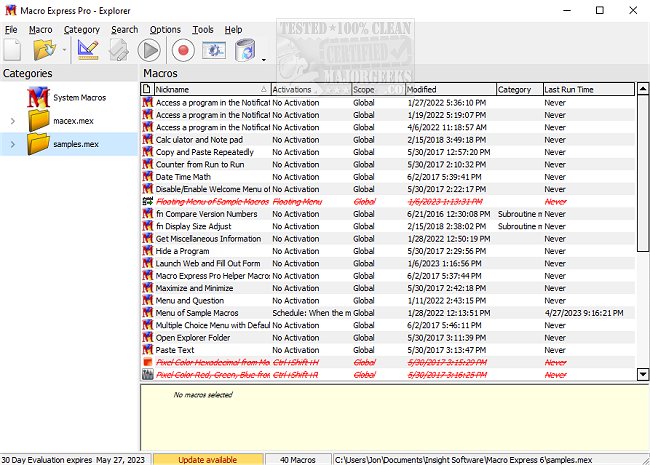650x465 pixels.
Task: Click orange icon of Pixel Color Hexadecimal macro
Action: tap(148, 362)
